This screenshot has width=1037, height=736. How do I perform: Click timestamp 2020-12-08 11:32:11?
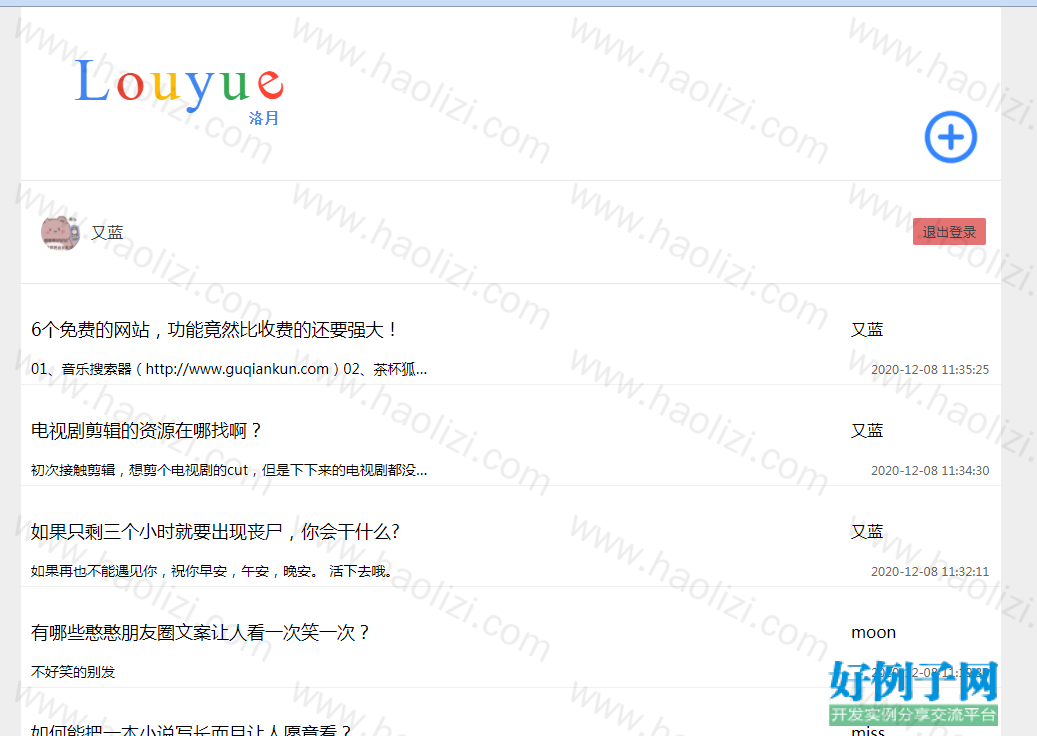(x=930, y=572)
